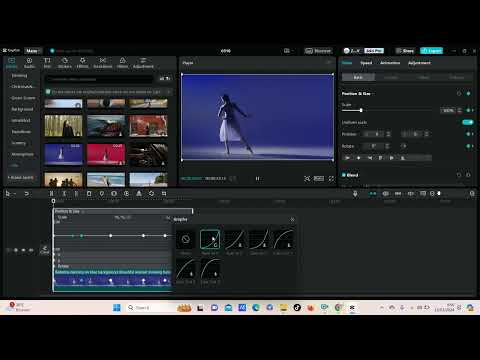Adjust the timeline zoom slider

point(439,193)
